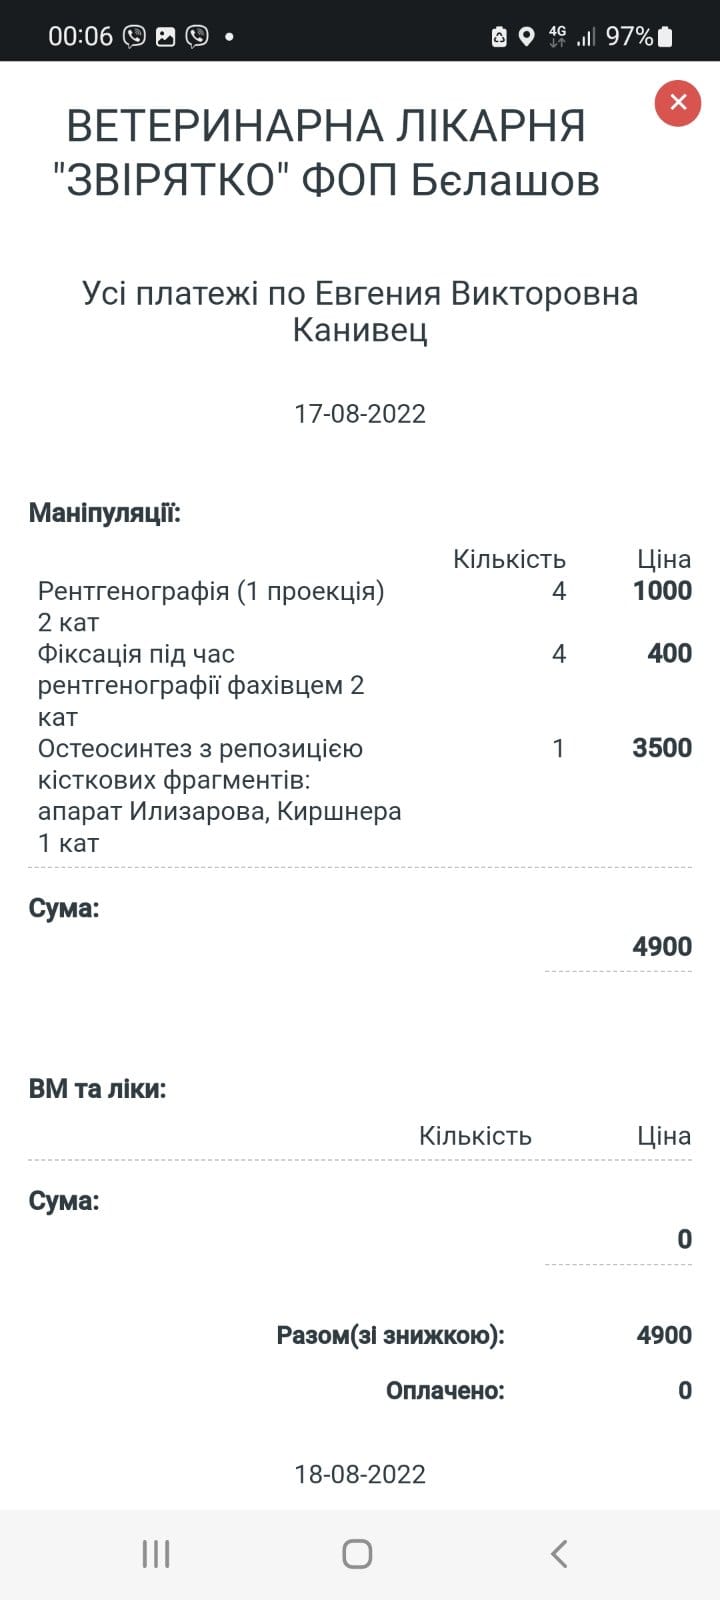Tap the Android home button
Image resolution: width=720 pixels, height=1600 pixels.
[x=357, y=1554]
